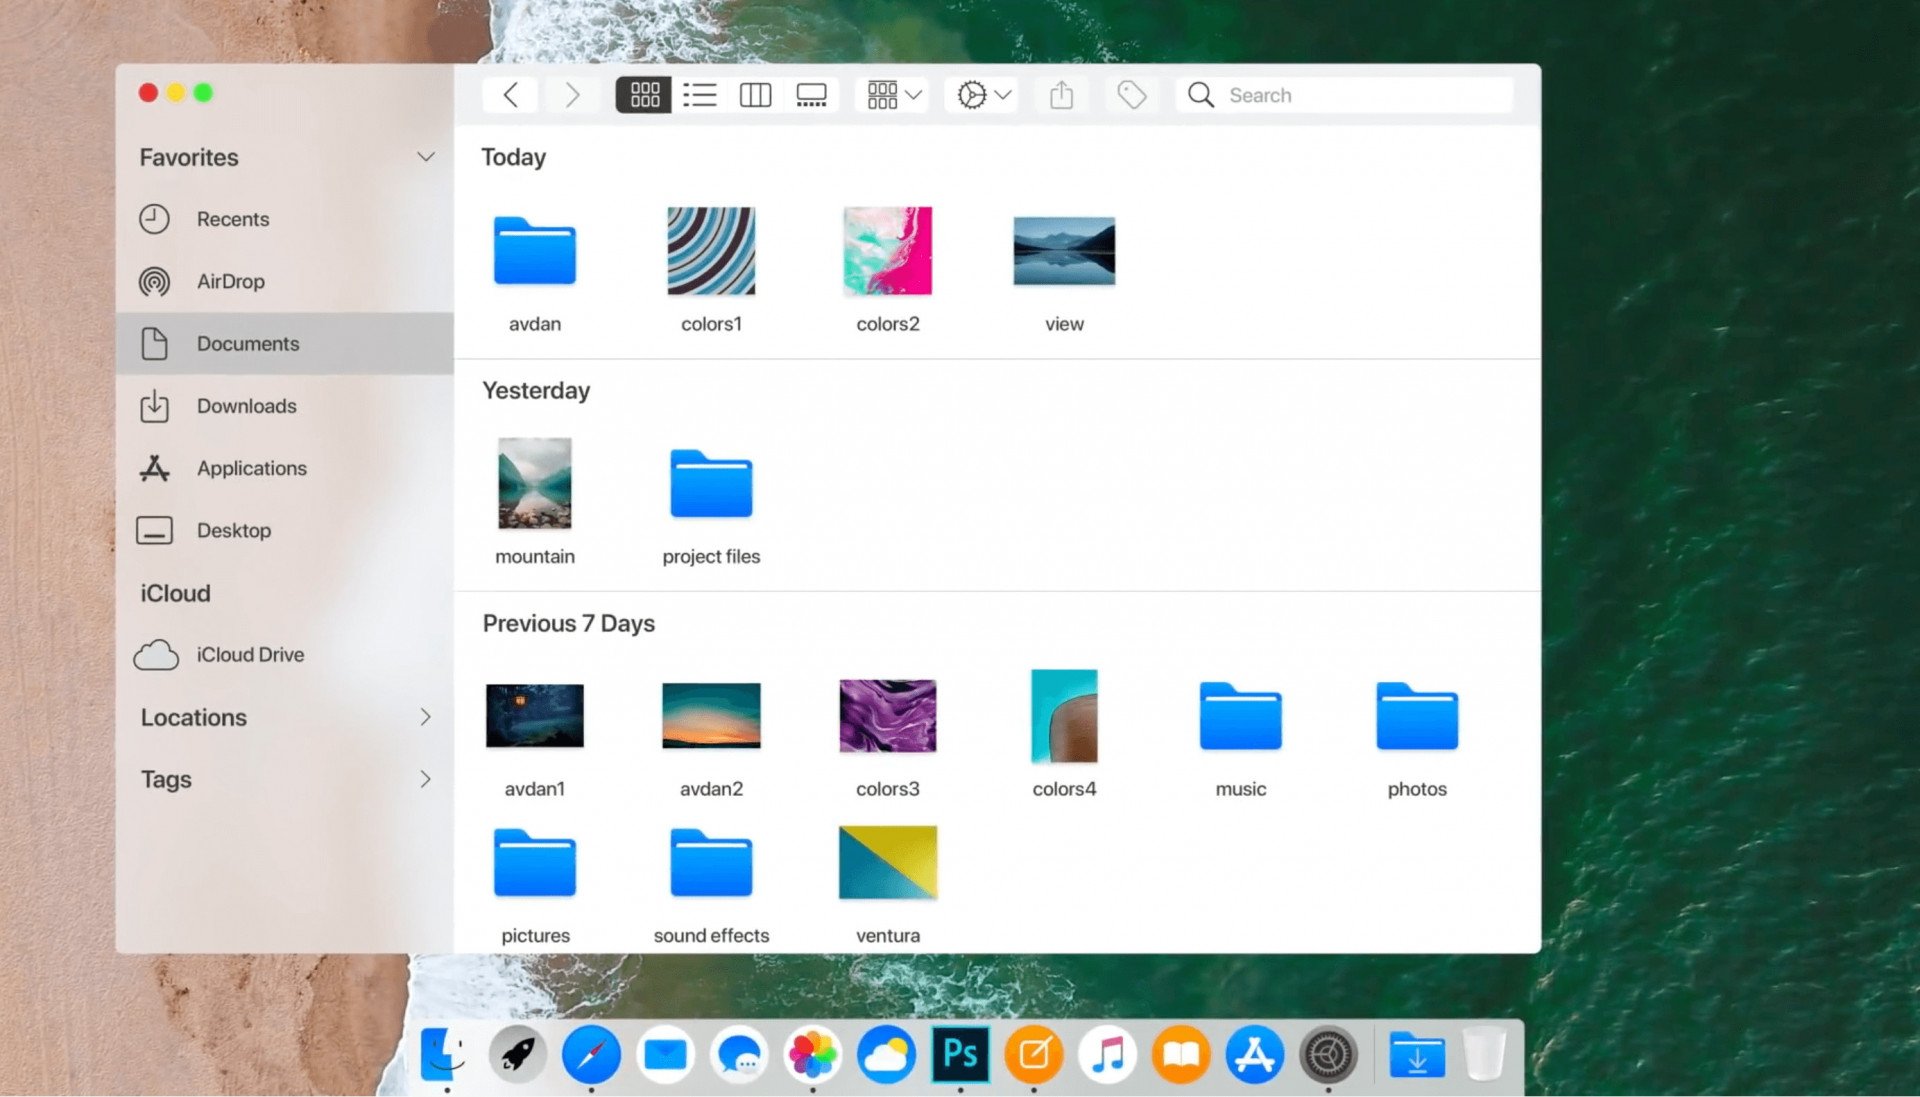Select the colors2 image thumbnail
The height and width of the screenshot is (1097, 1920).
pyautogui.click(x=888, y=251)
